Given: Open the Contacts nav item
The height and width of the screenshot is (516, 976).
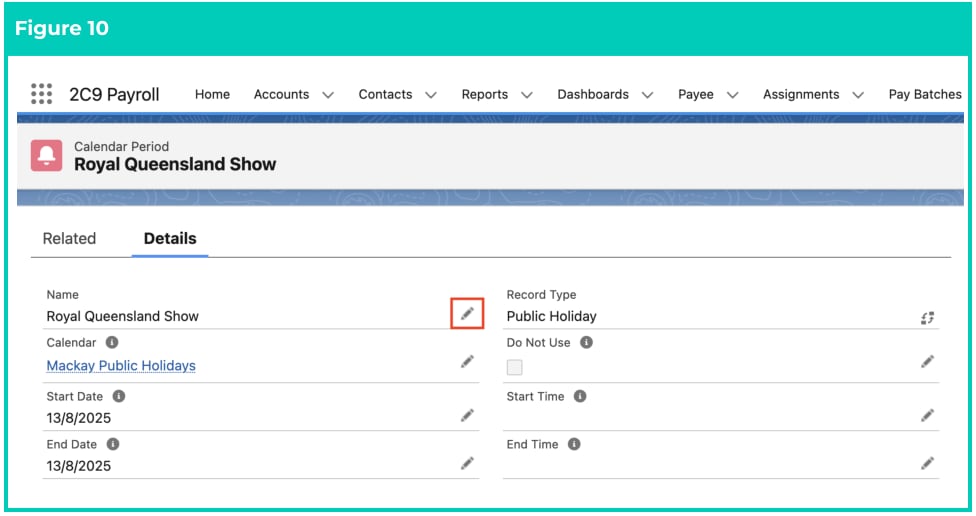Looking at the screenshot, I should tap(385, 94).
